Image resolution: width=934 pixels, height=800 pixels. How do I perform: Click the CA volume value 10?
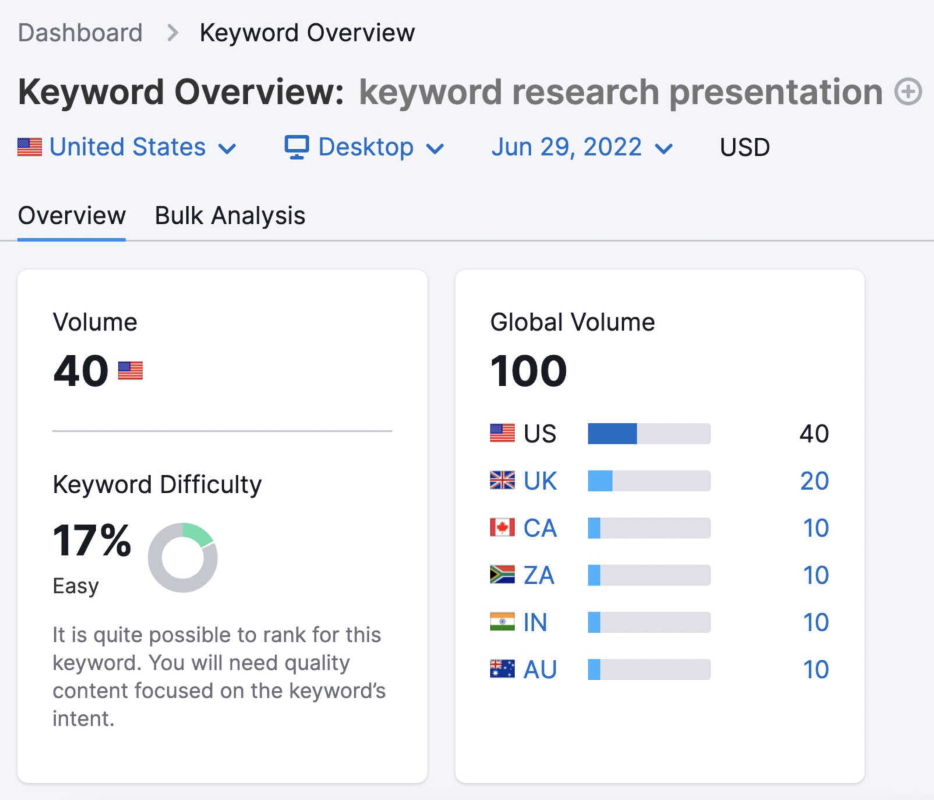coord(815,528)
